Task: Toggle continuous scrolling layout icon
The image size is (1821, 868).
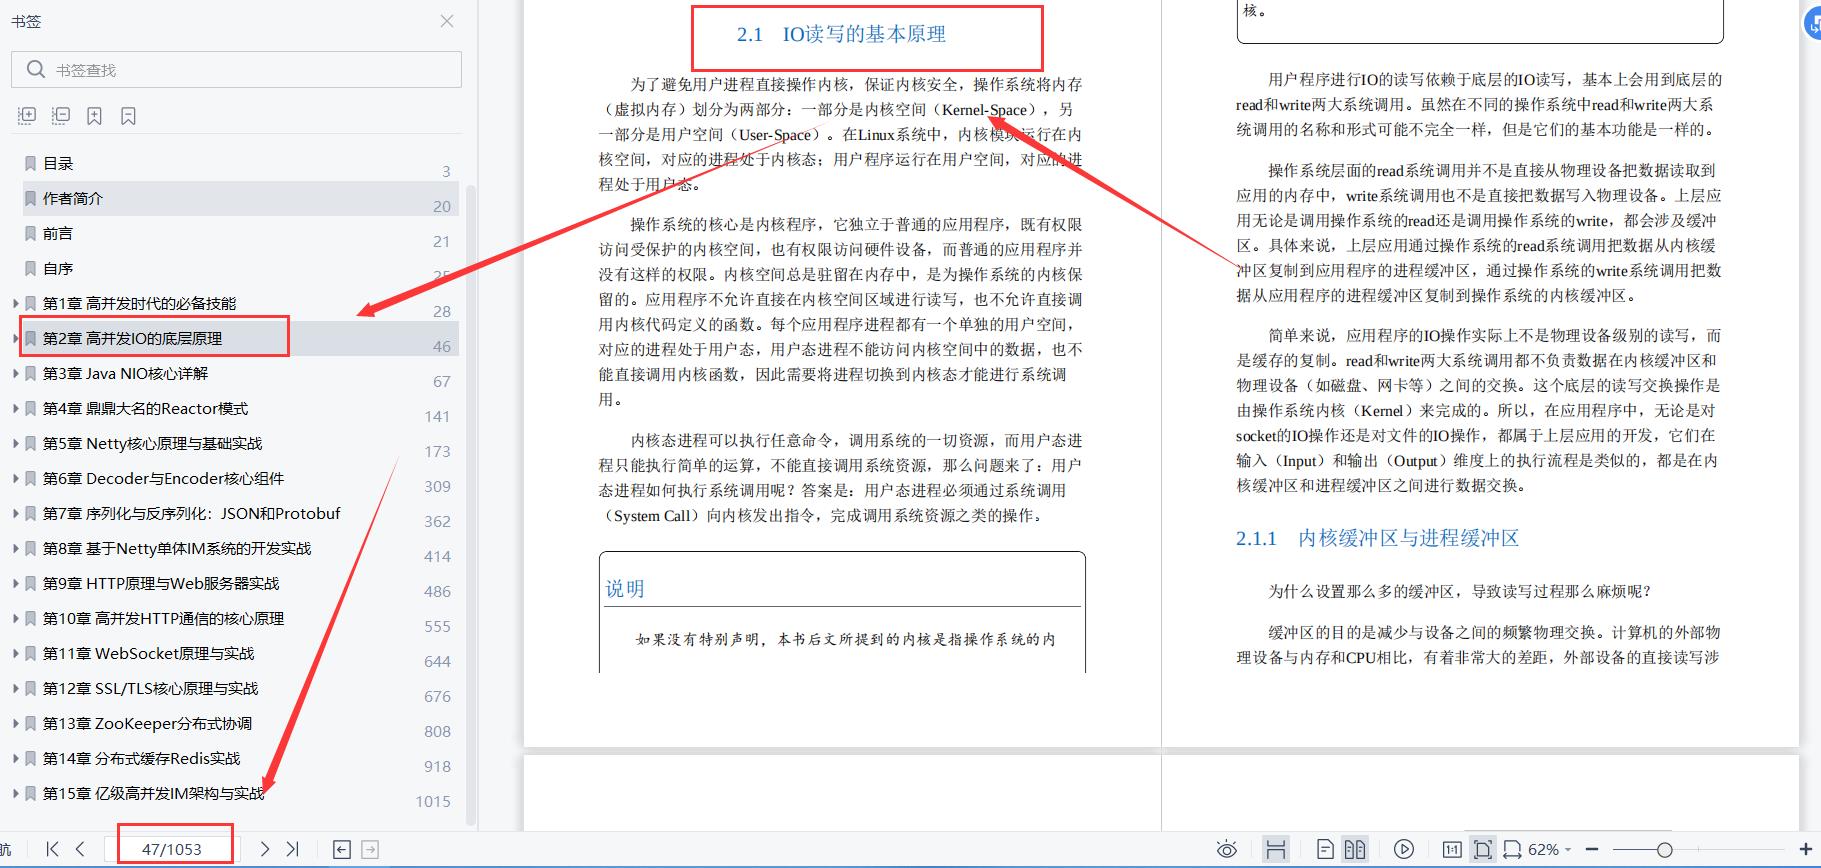Action: [x=1276, y=849]
